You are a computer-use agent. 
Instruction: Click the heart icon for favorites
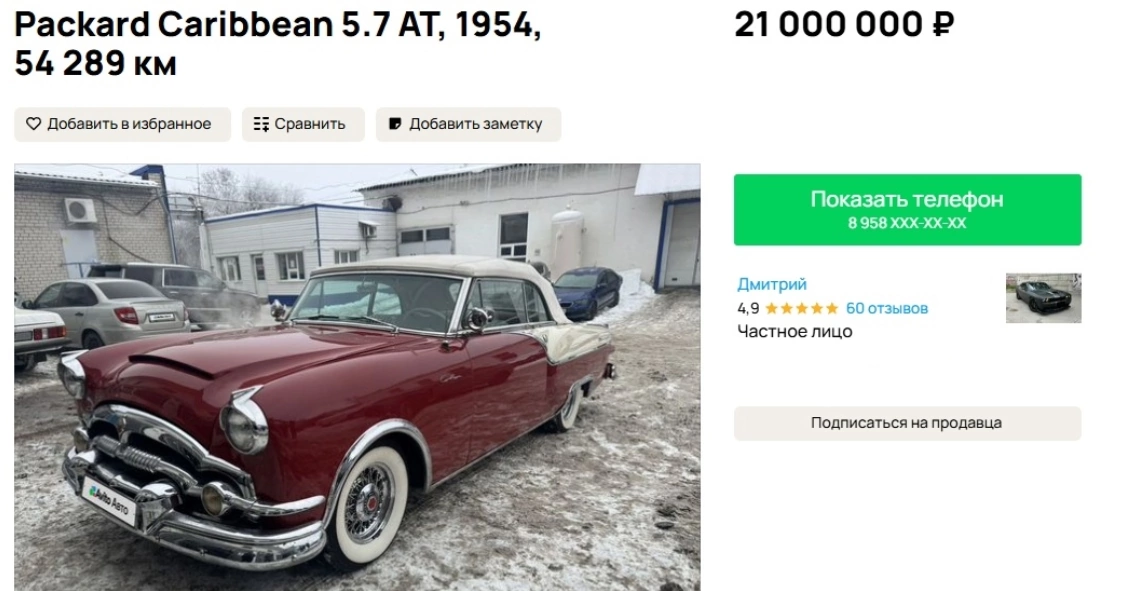(x=34, y=125)
